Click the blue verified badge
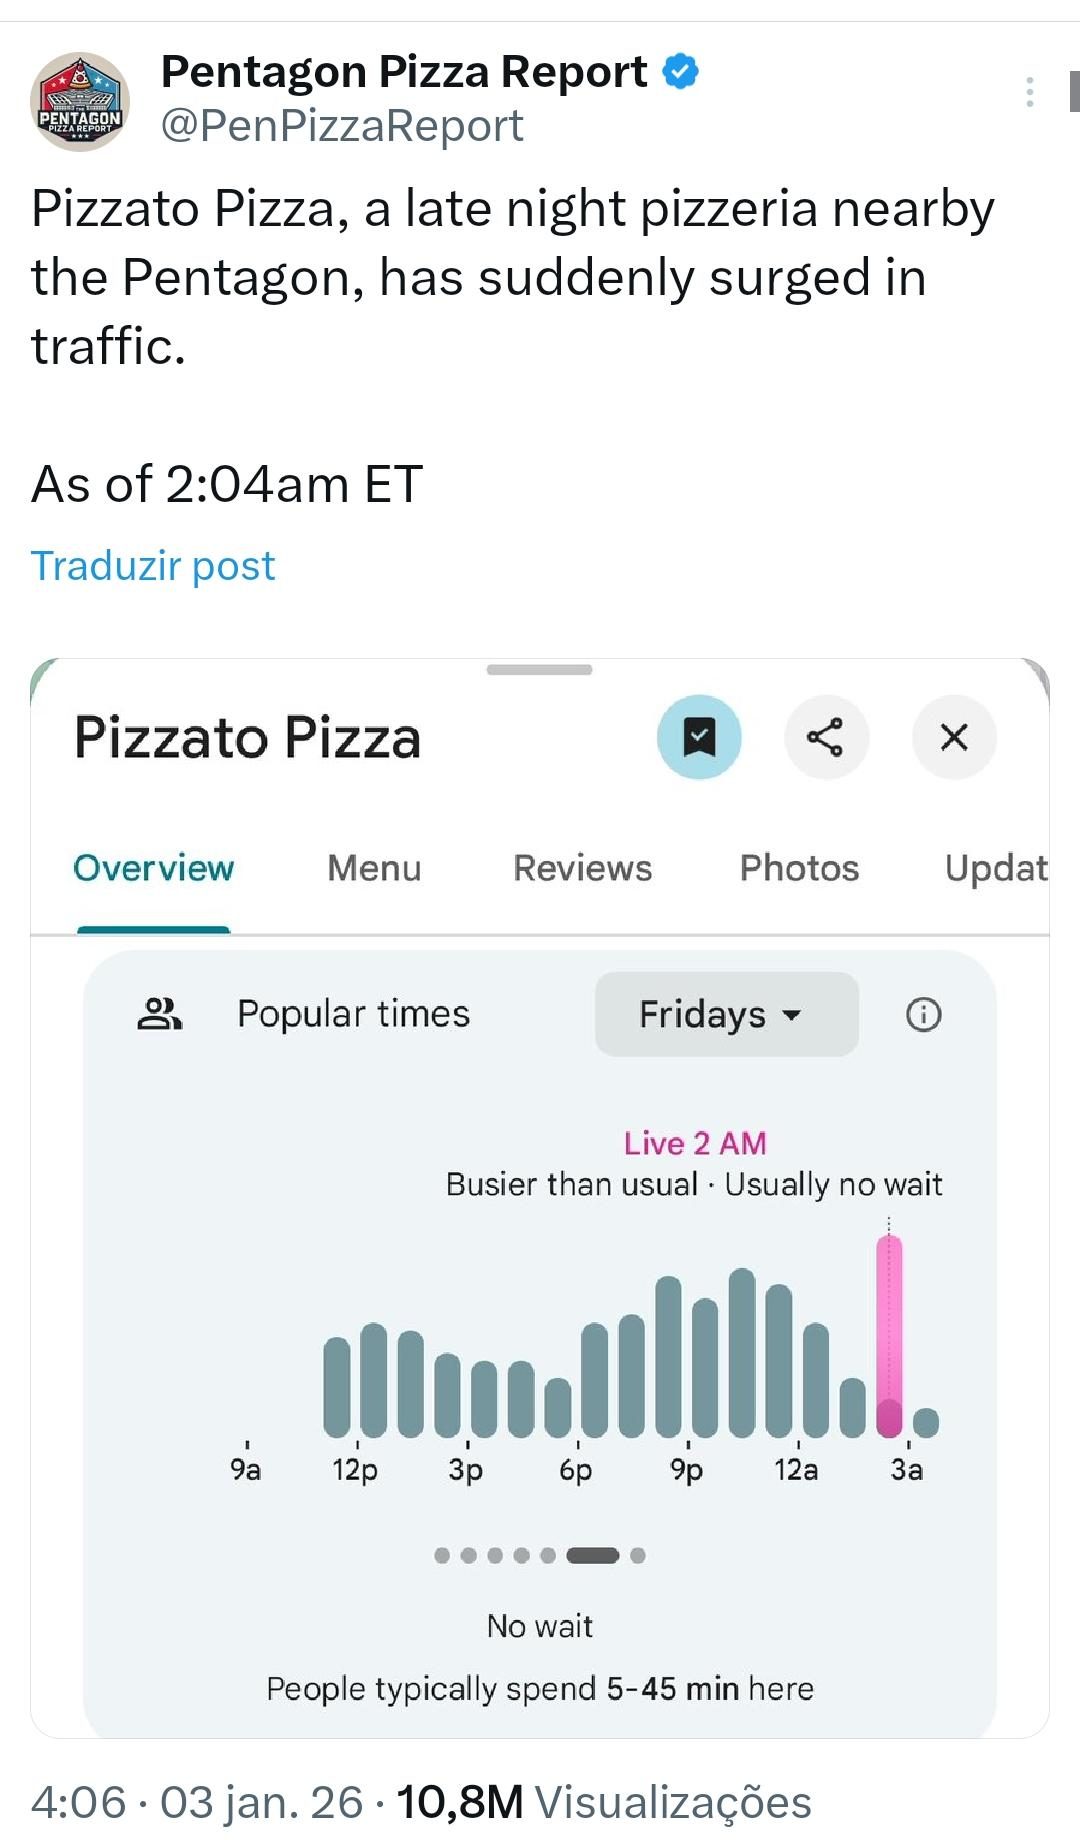This screenshot has height=1840, width=1080. coord(681,72)
